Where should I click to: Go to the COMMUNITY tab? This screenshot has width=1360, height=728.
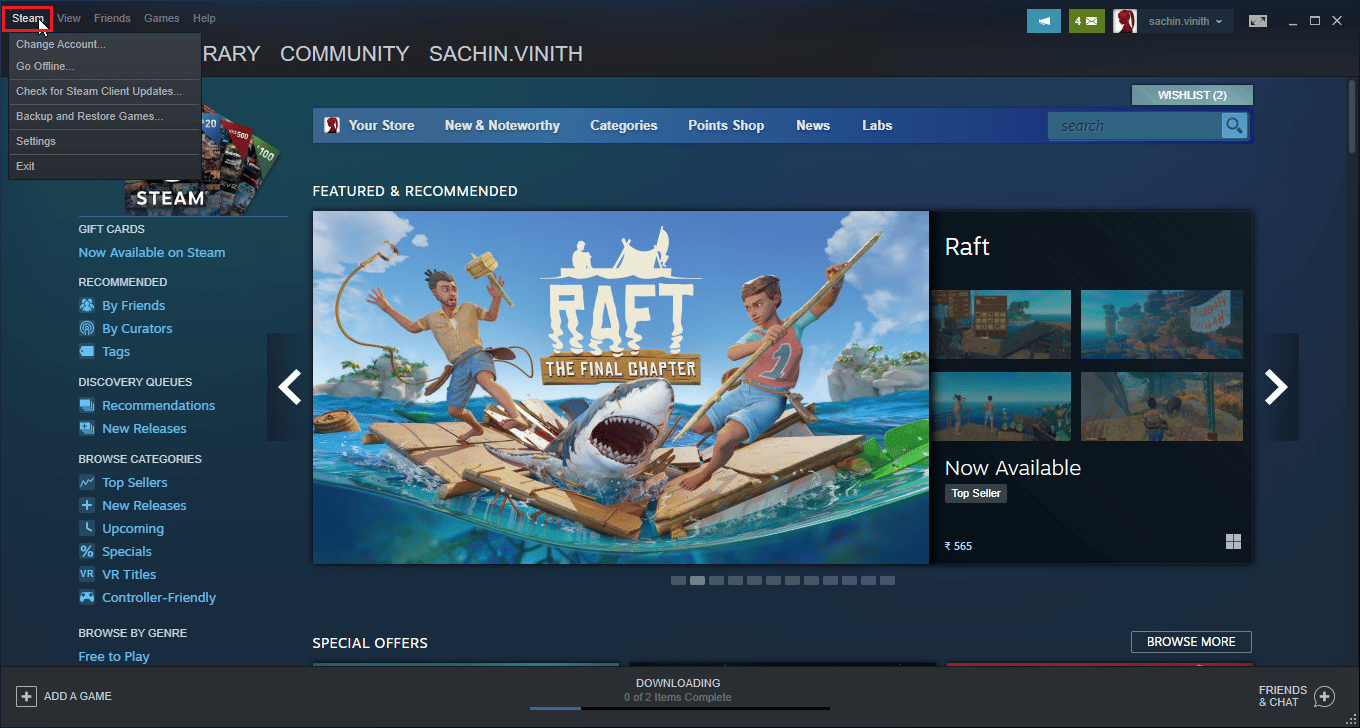pos(344,54)
